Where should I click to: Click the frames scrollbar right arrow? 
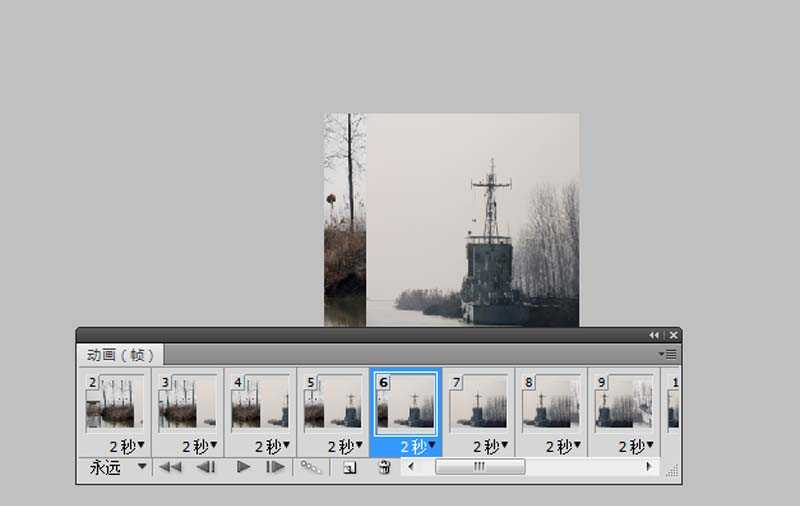click(x=649, y=466)
